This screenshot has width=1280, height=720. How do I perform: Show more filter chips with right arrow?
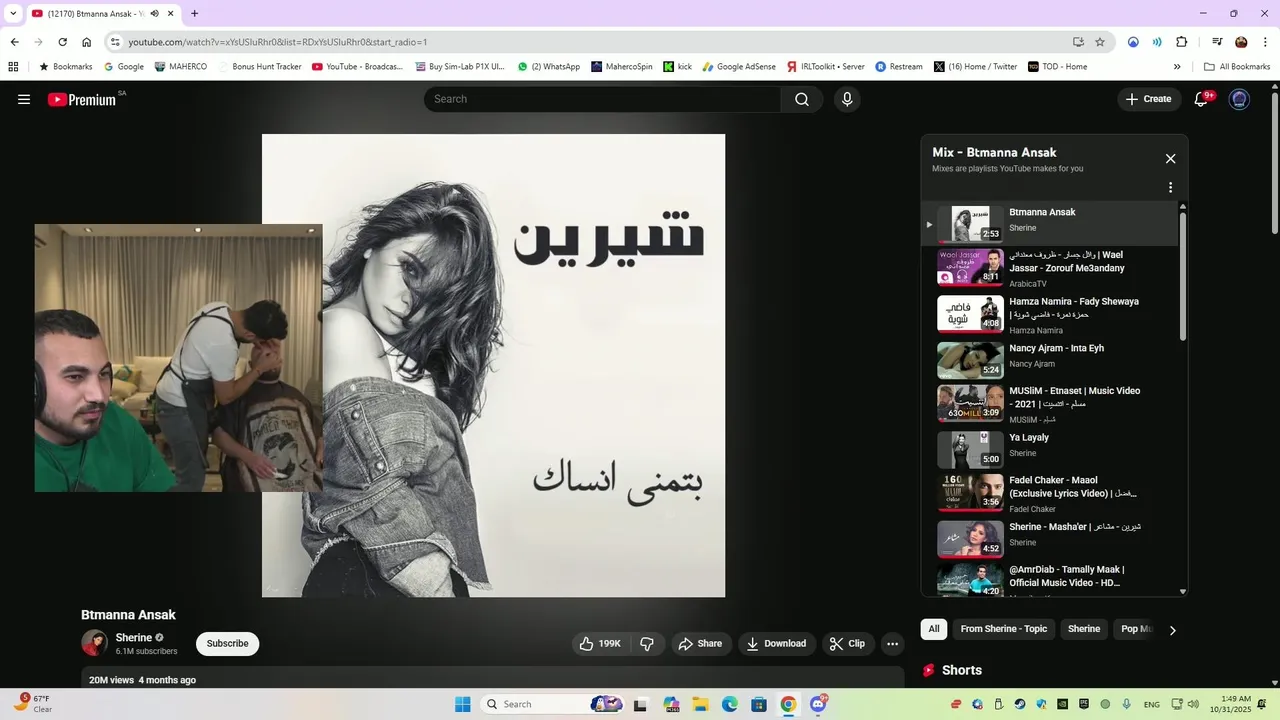pyautogui.click(x=1173, y=630)
